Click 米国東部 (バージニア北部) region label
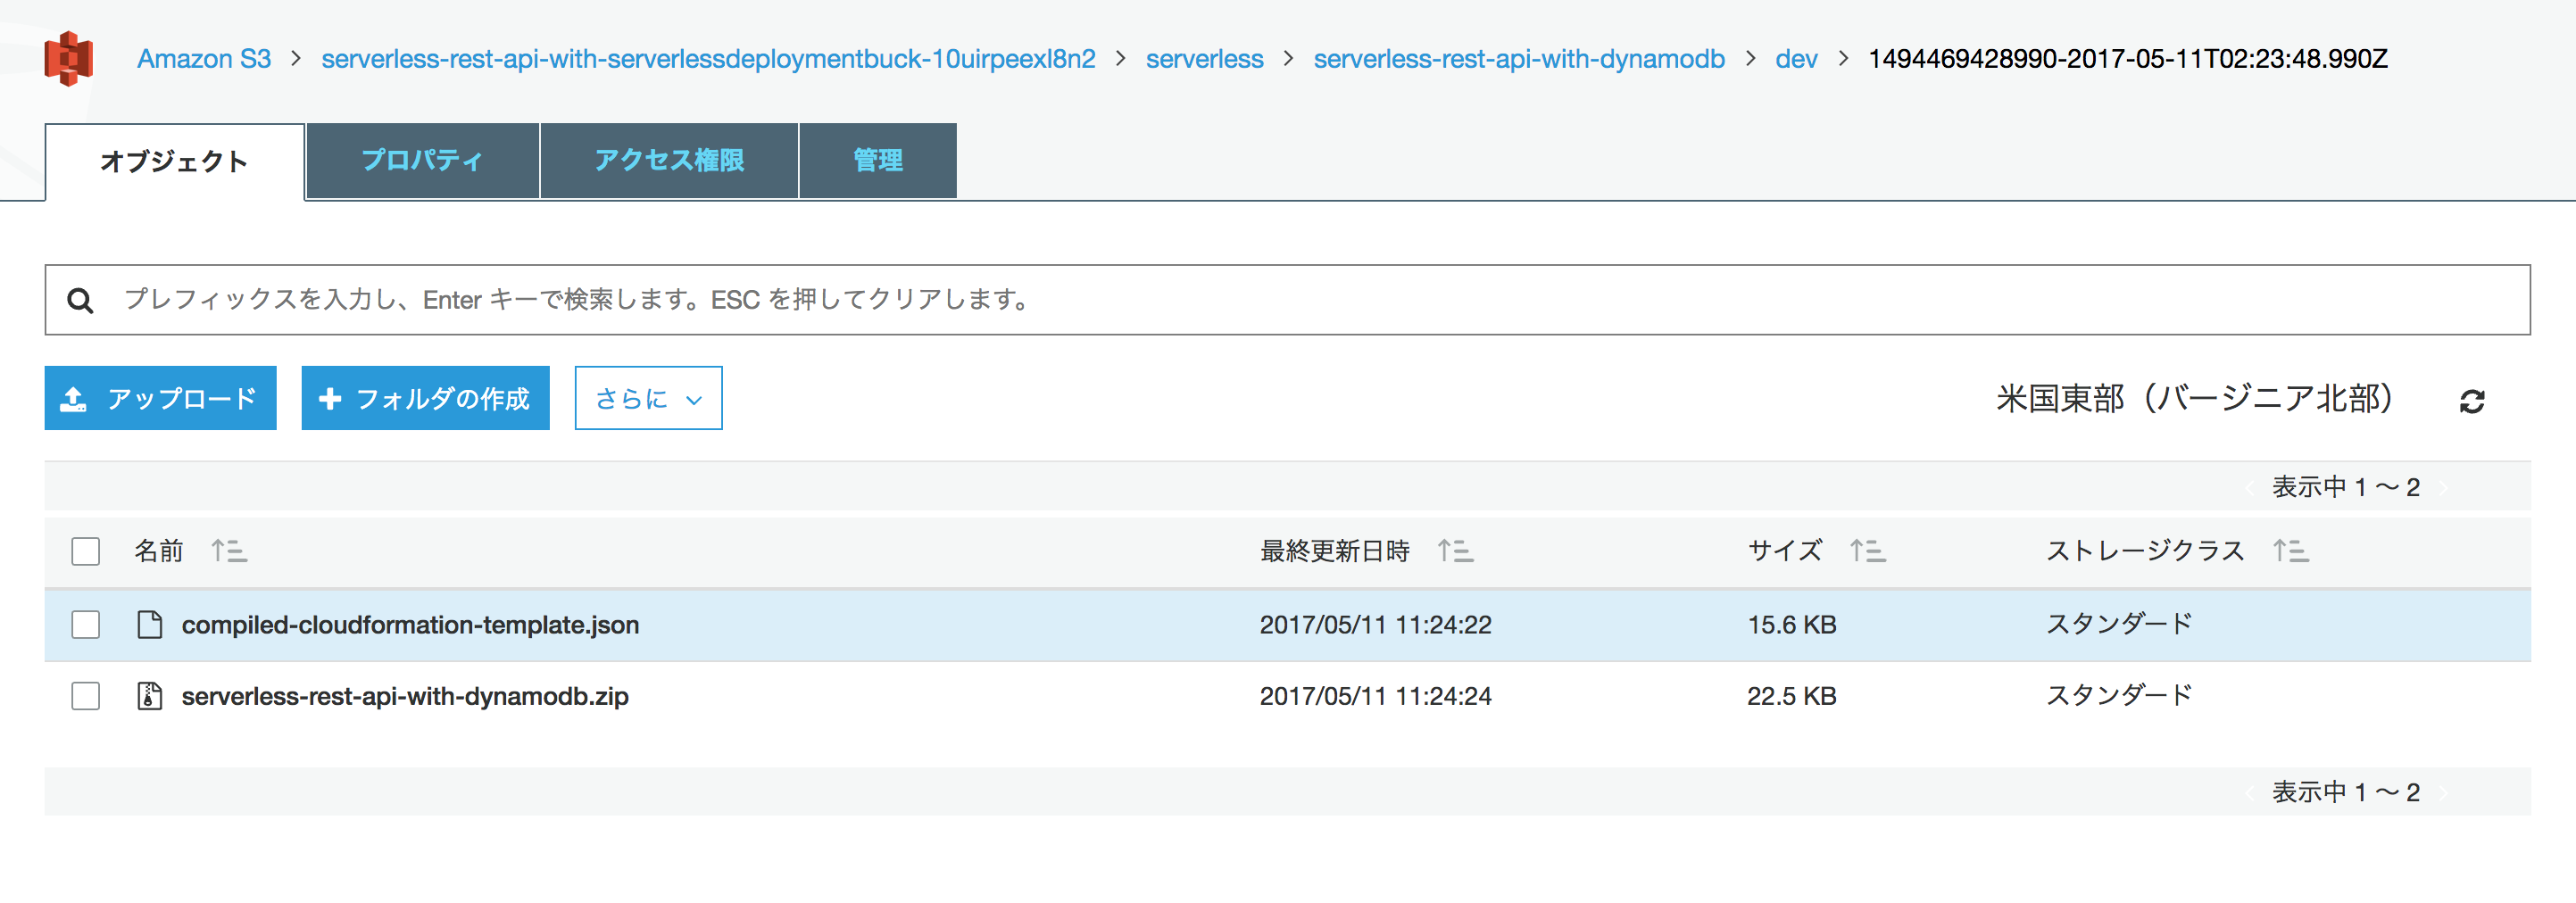 (x=2195, y=398)
